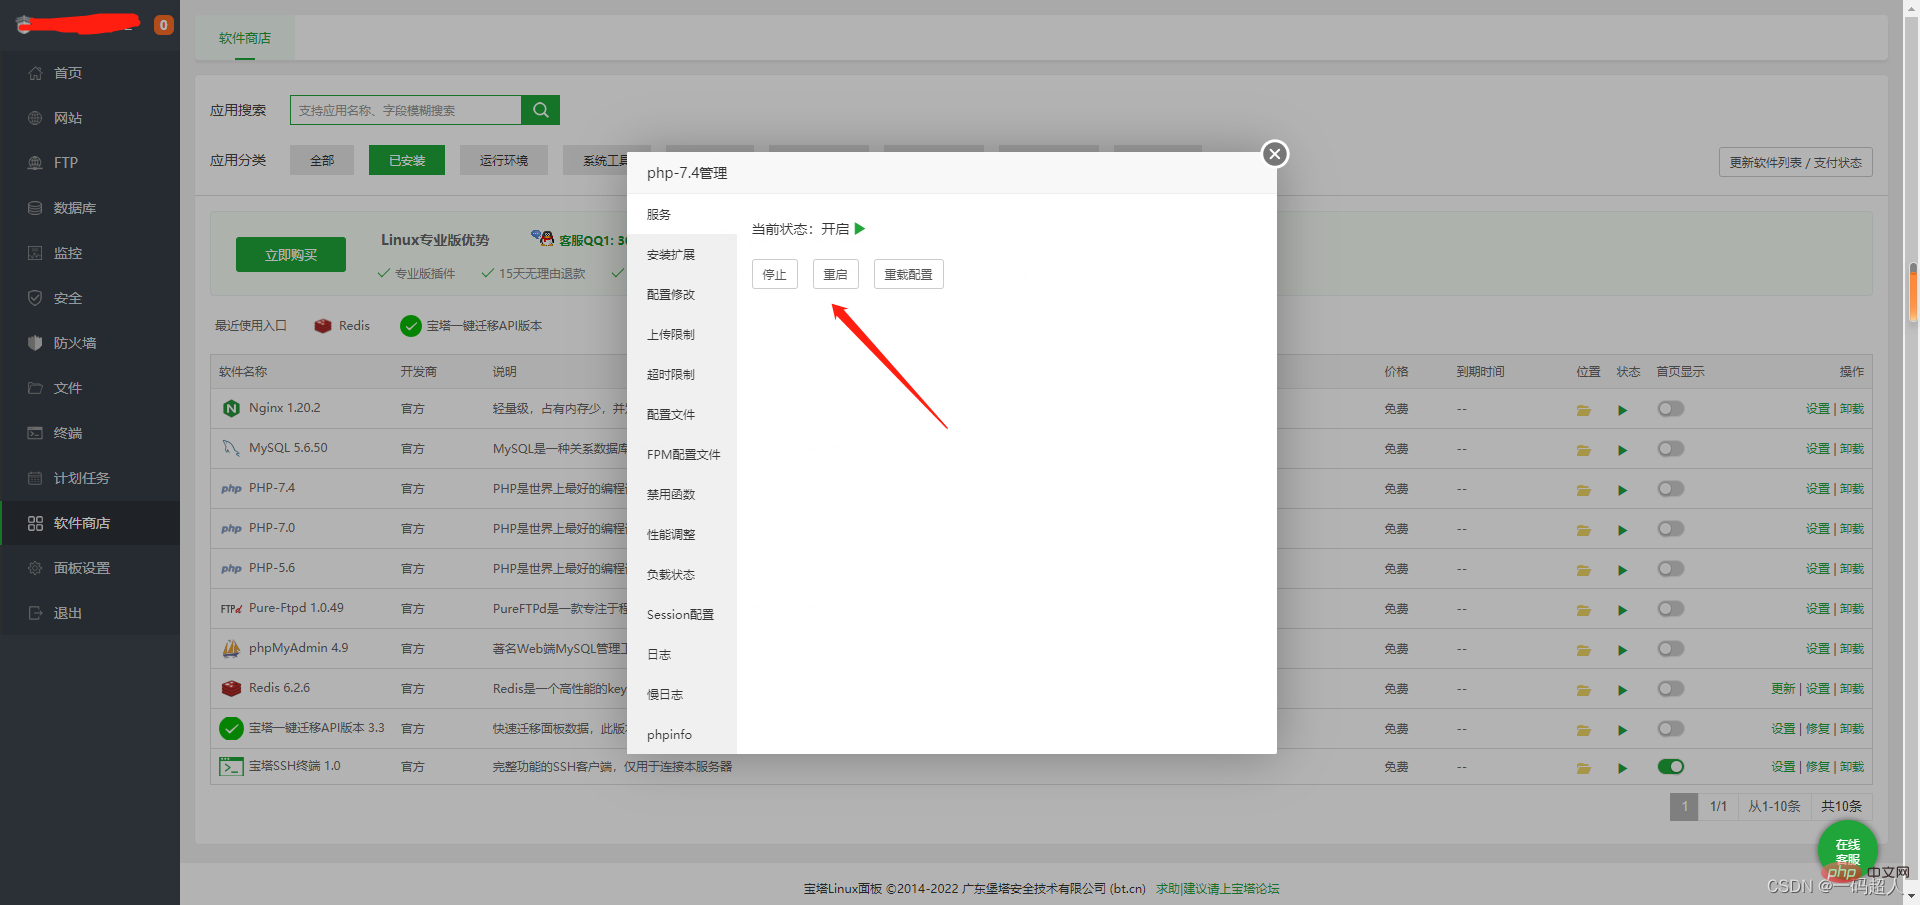The width and height of the screenshot is (1920, 905).
Task: Toggle homepage display for phpMyAdmin 4.9
Action: [1670, 649]
